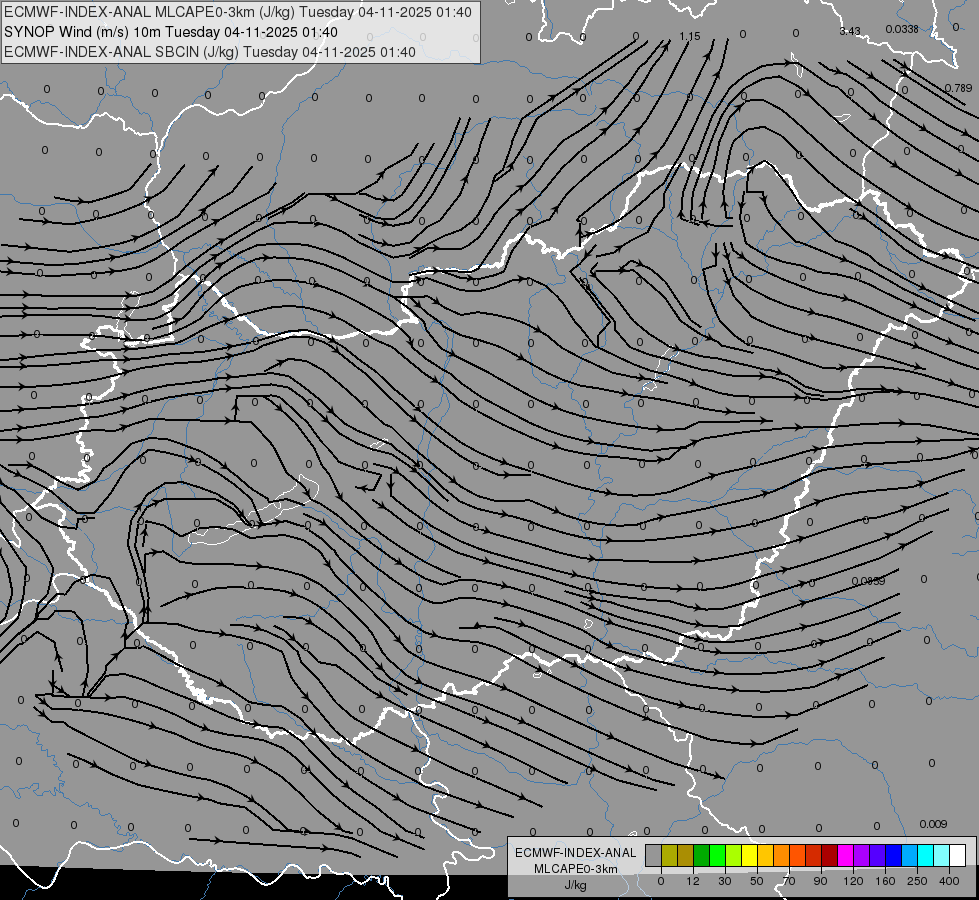
Task: Click the SBCIN title line in the header
Action: click(x=209, y=52)
